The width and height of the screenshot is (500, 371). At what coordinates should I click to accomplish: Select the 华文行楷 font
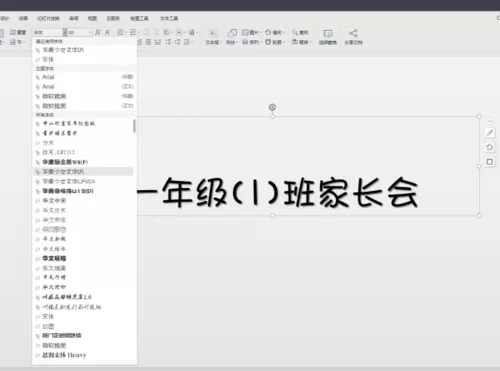pos(83,277)
